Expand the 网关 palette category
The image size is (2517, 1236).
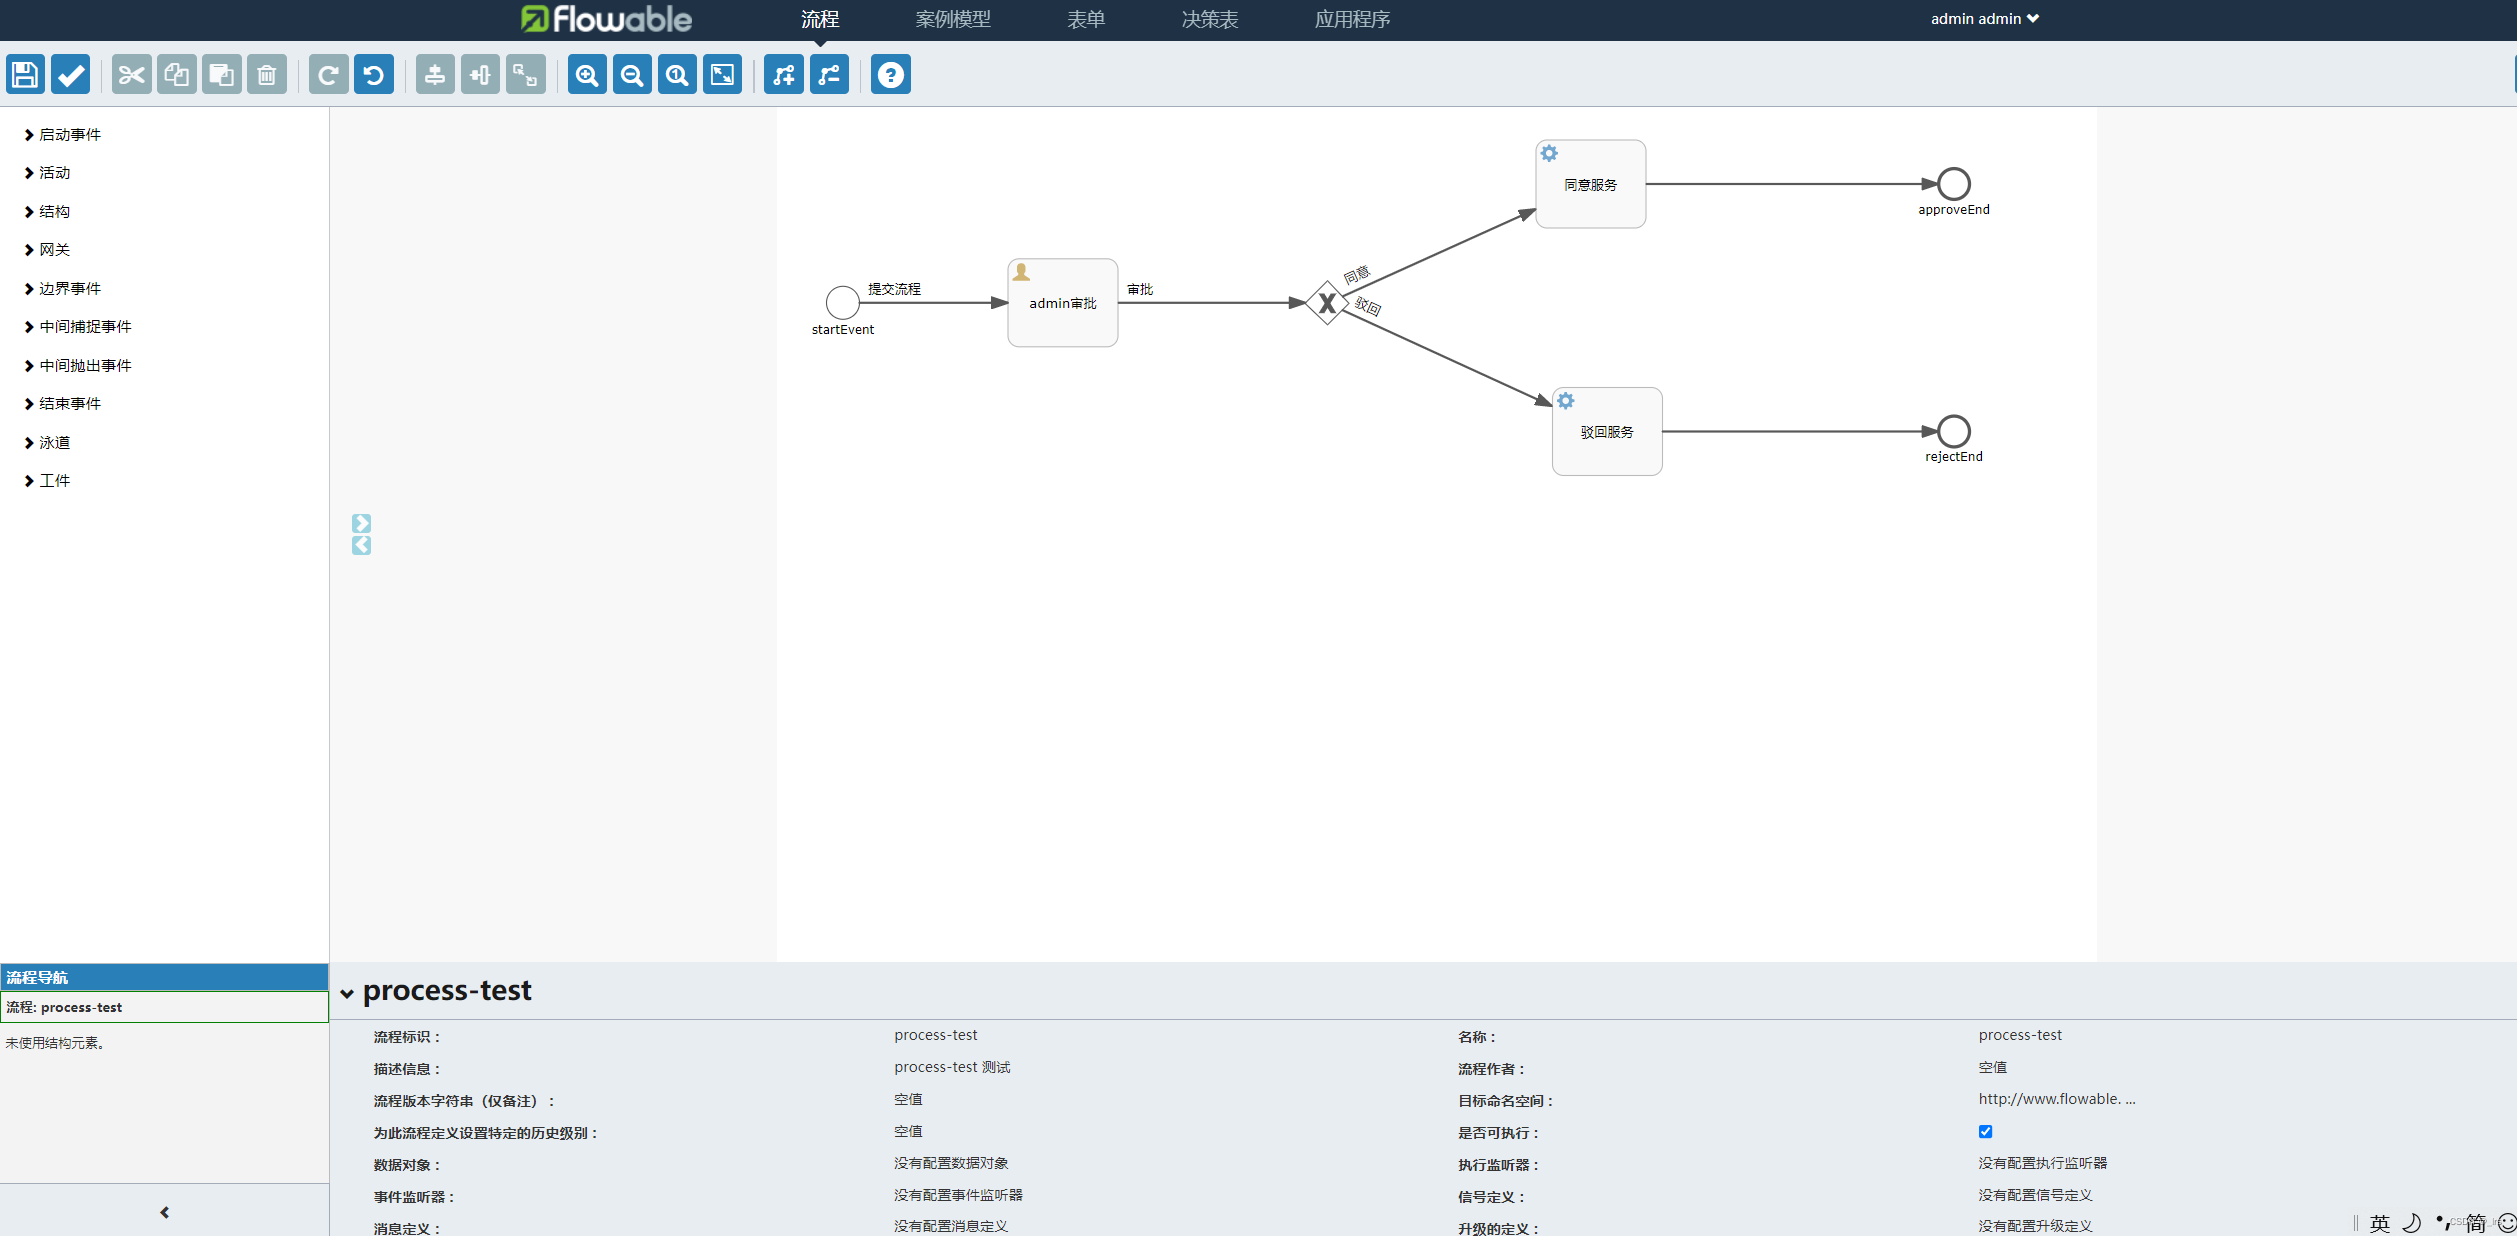coord(54,249)
